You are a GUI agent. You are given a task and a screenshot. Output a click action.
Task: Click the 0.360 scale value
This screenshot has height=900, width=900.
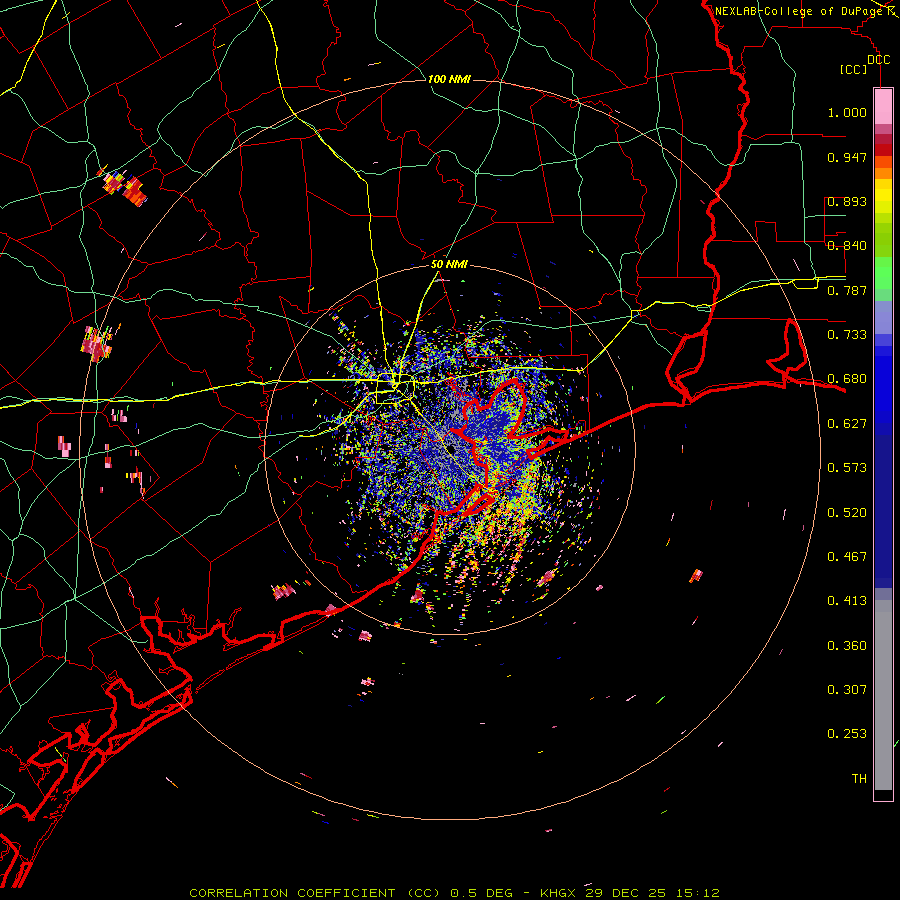pos(847,646)
